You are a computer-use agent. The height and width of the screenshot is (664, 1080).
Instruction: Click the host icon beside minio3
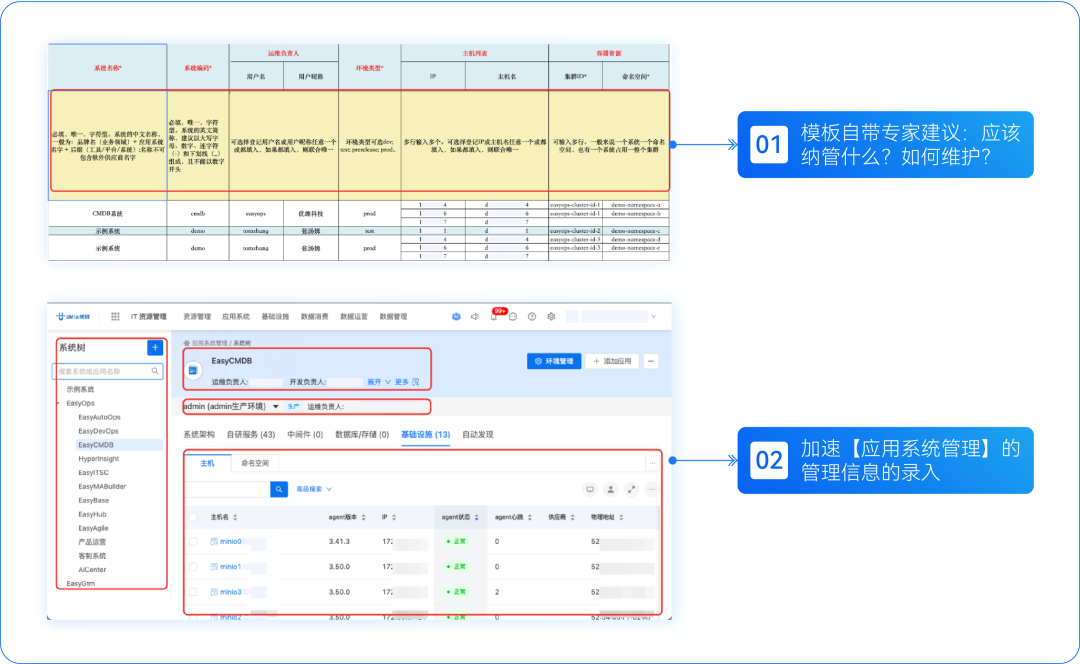[214, 592]
